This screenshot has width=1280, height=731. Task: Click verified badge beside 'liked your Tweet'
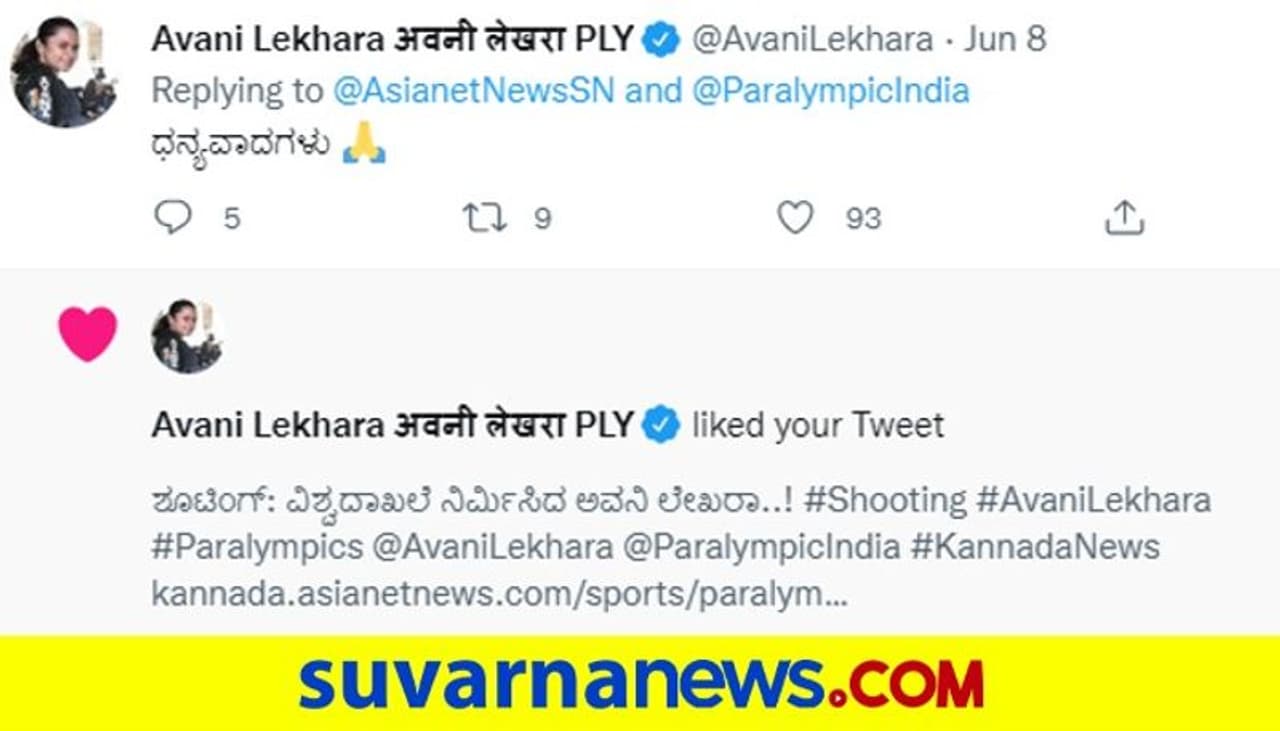[x=661, y=425]
